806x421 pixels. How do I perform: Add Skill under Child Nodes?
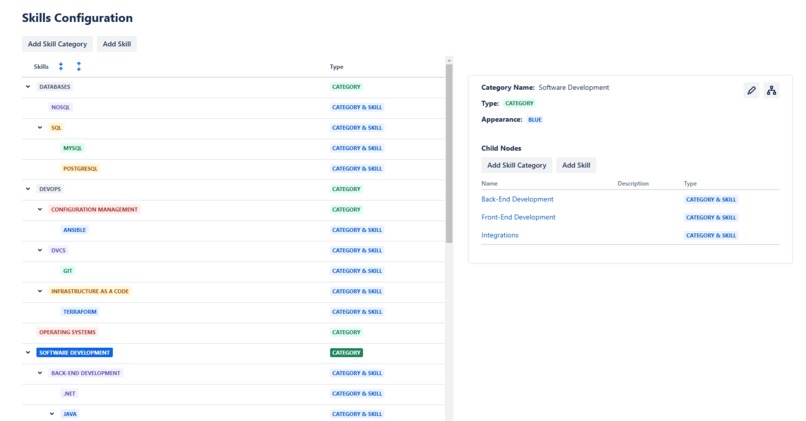[x=576, y=165]
